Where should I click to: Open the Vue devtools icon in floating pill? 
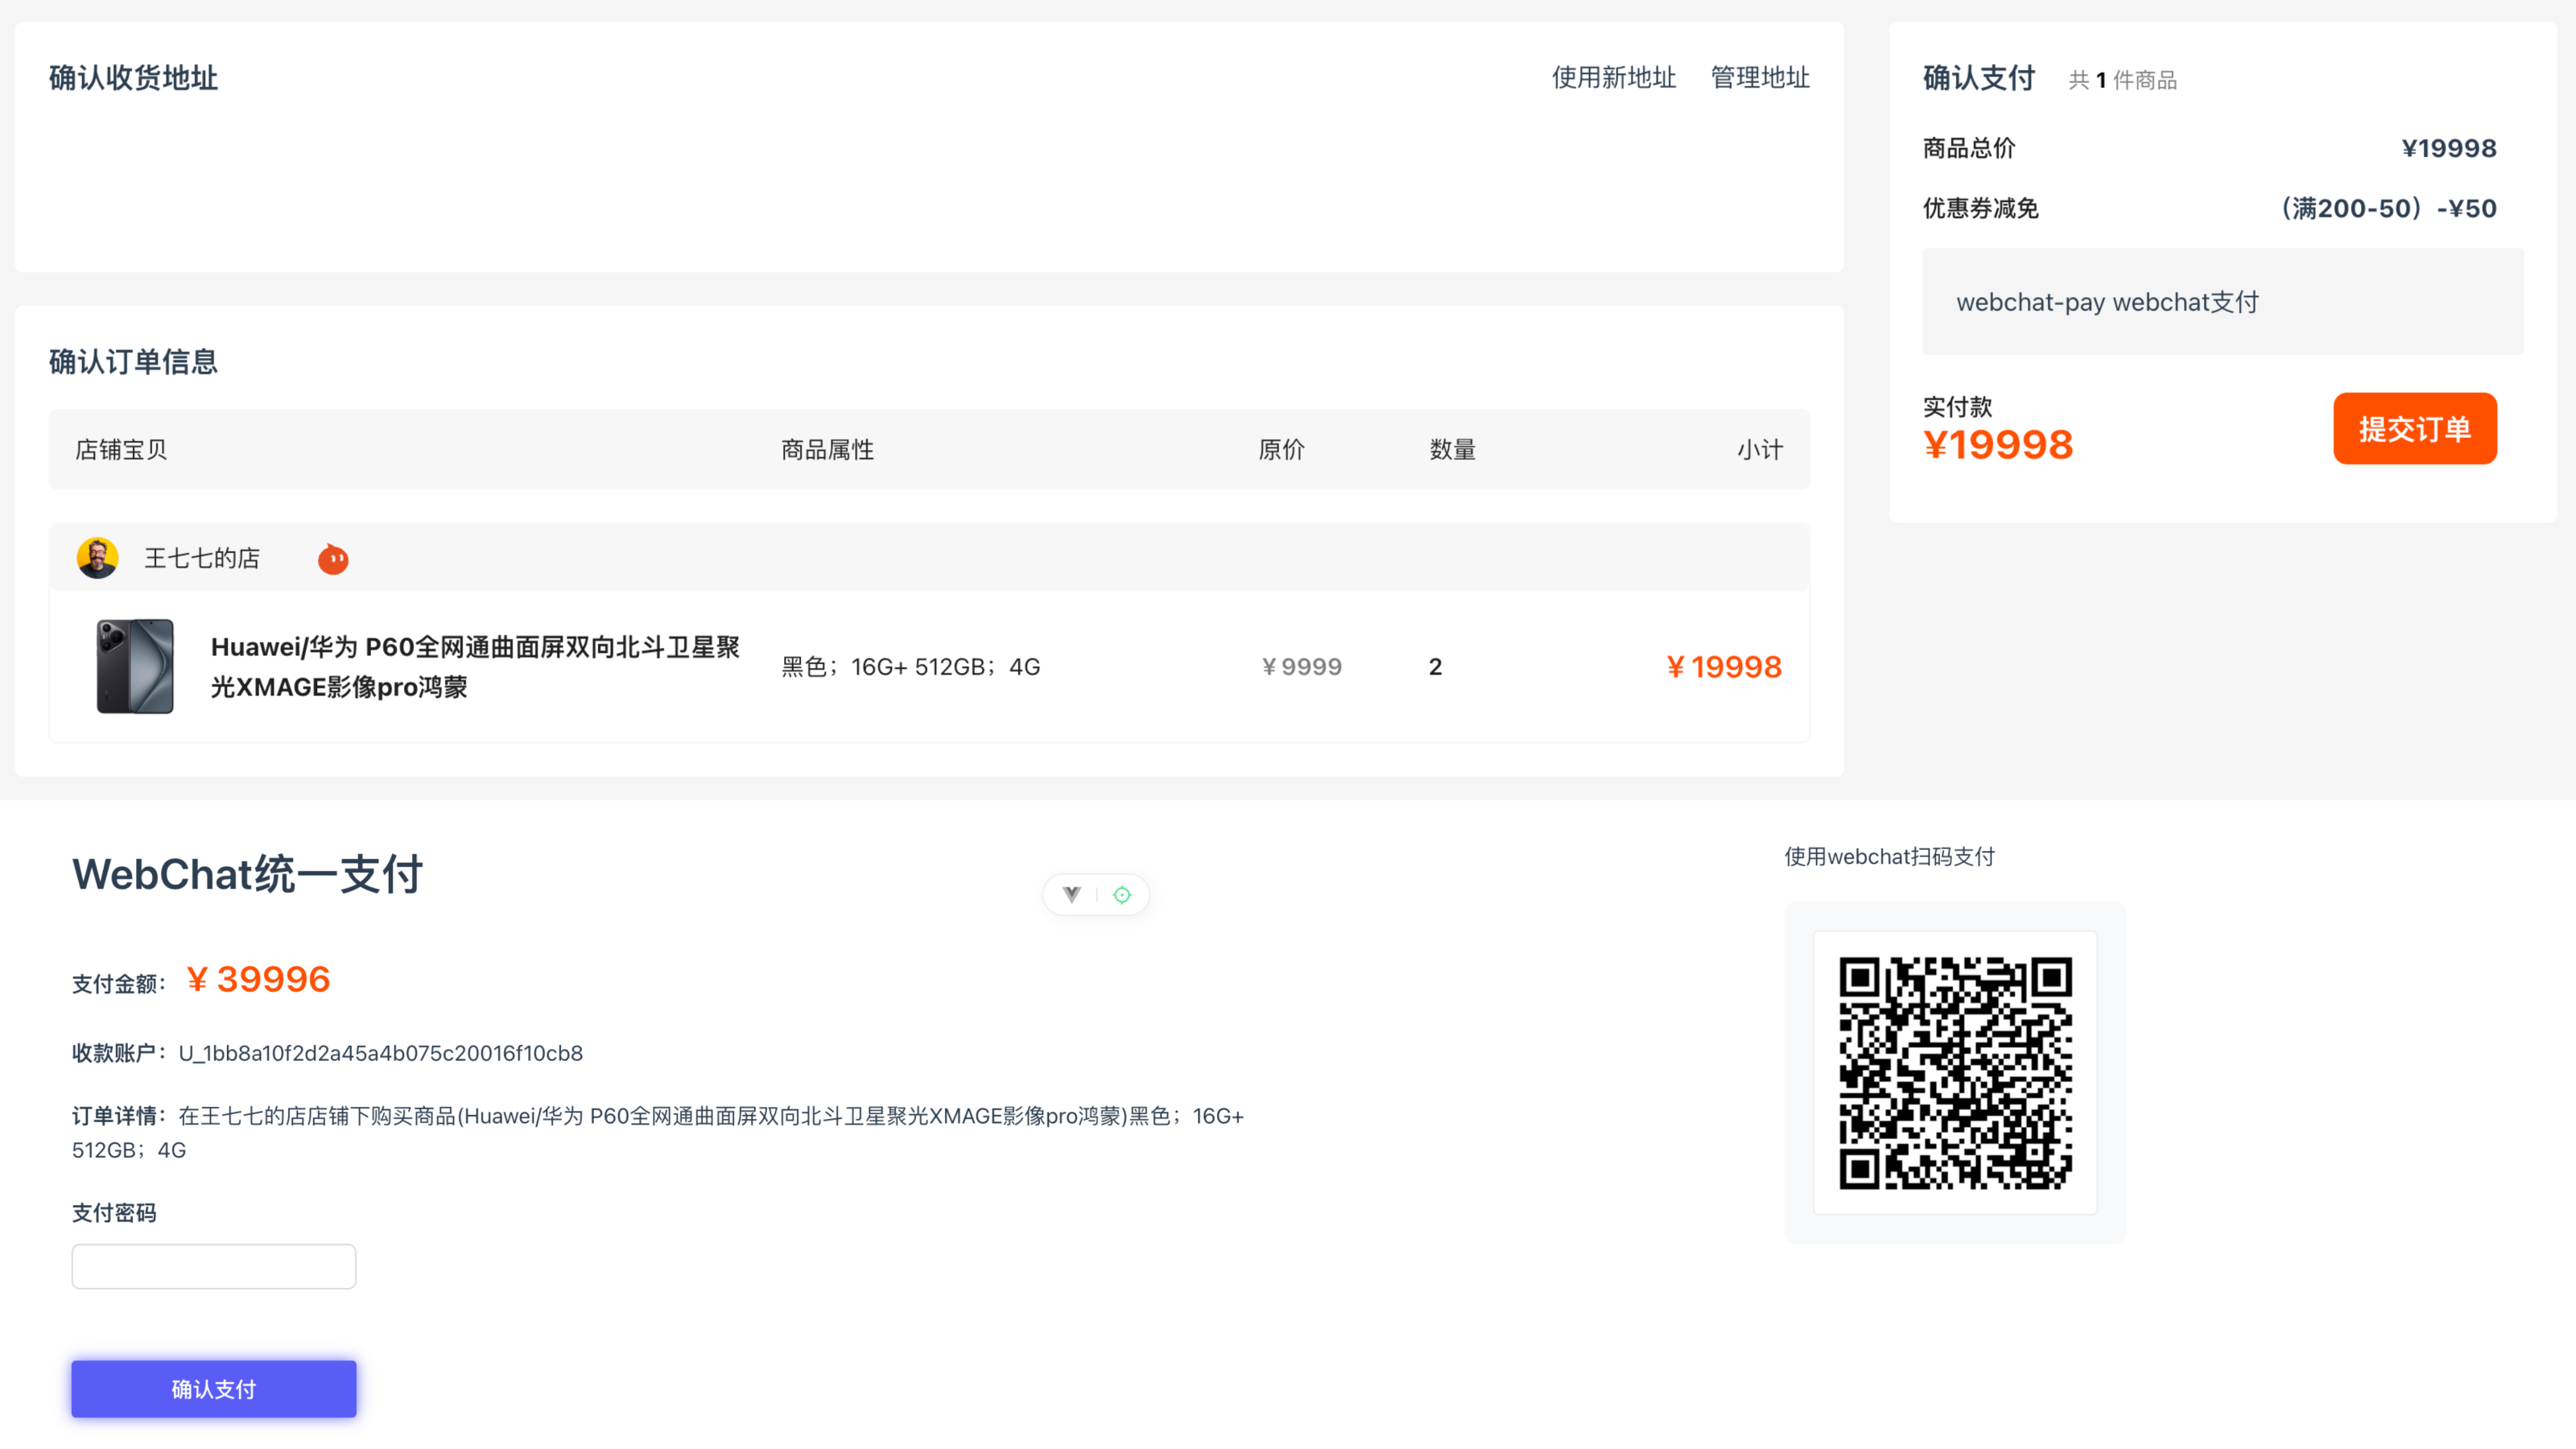click(1071, 894)
